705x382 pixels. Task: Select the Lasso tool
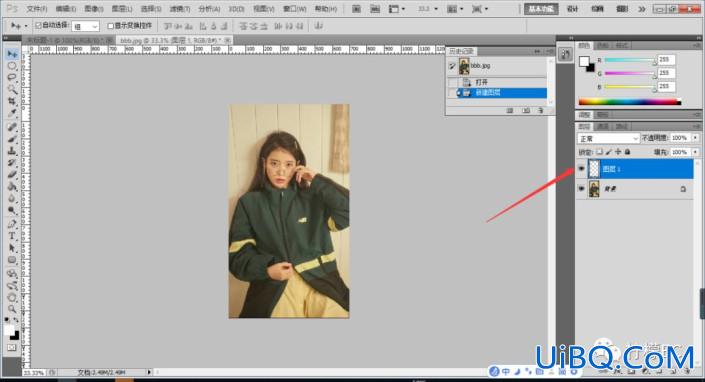click(x=12, y=78)
